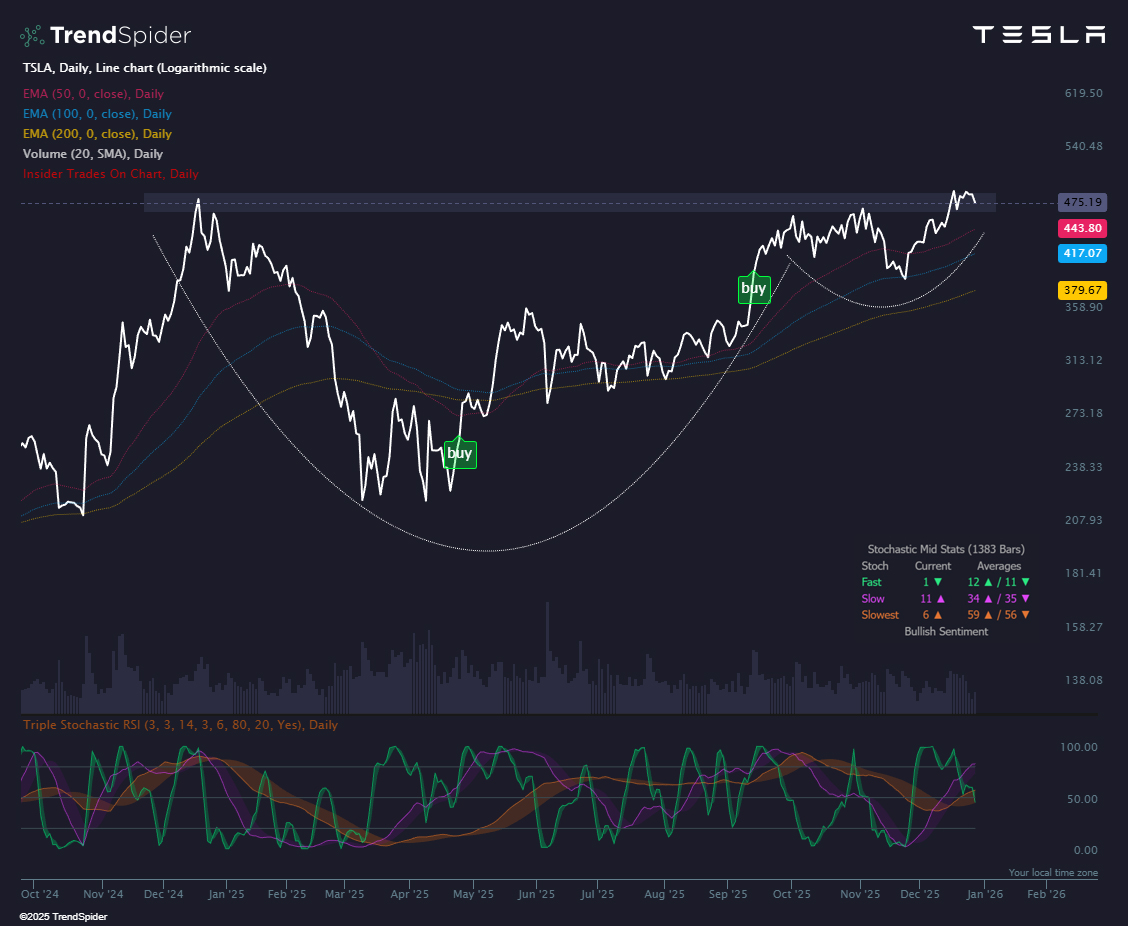Toggle the EMA (50, 0, close) indicator label

[93, 93]
